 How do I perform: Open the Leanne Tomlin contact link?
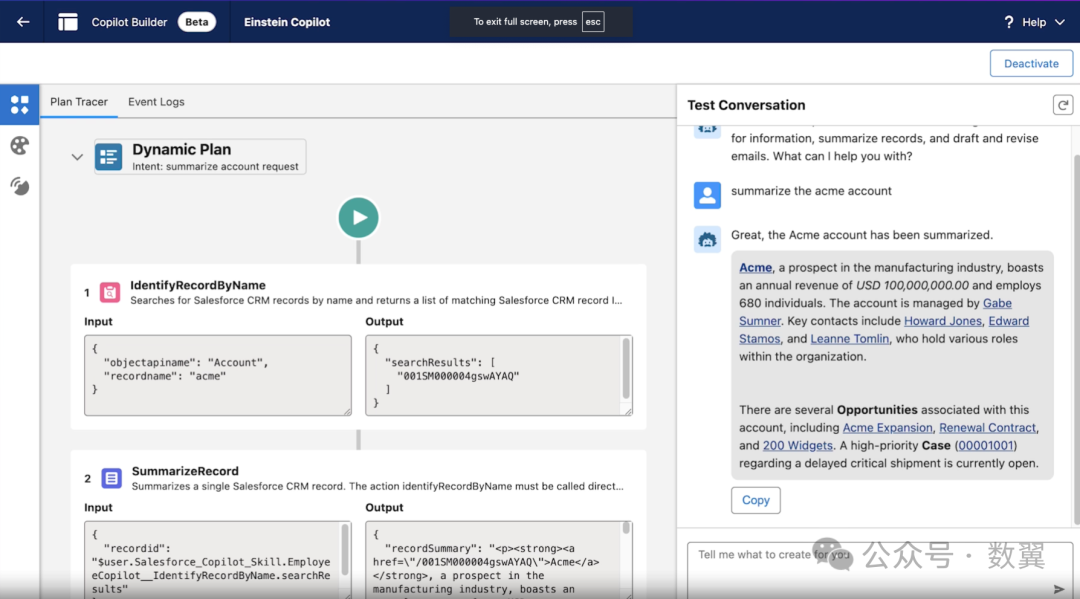tap(849, 339)
